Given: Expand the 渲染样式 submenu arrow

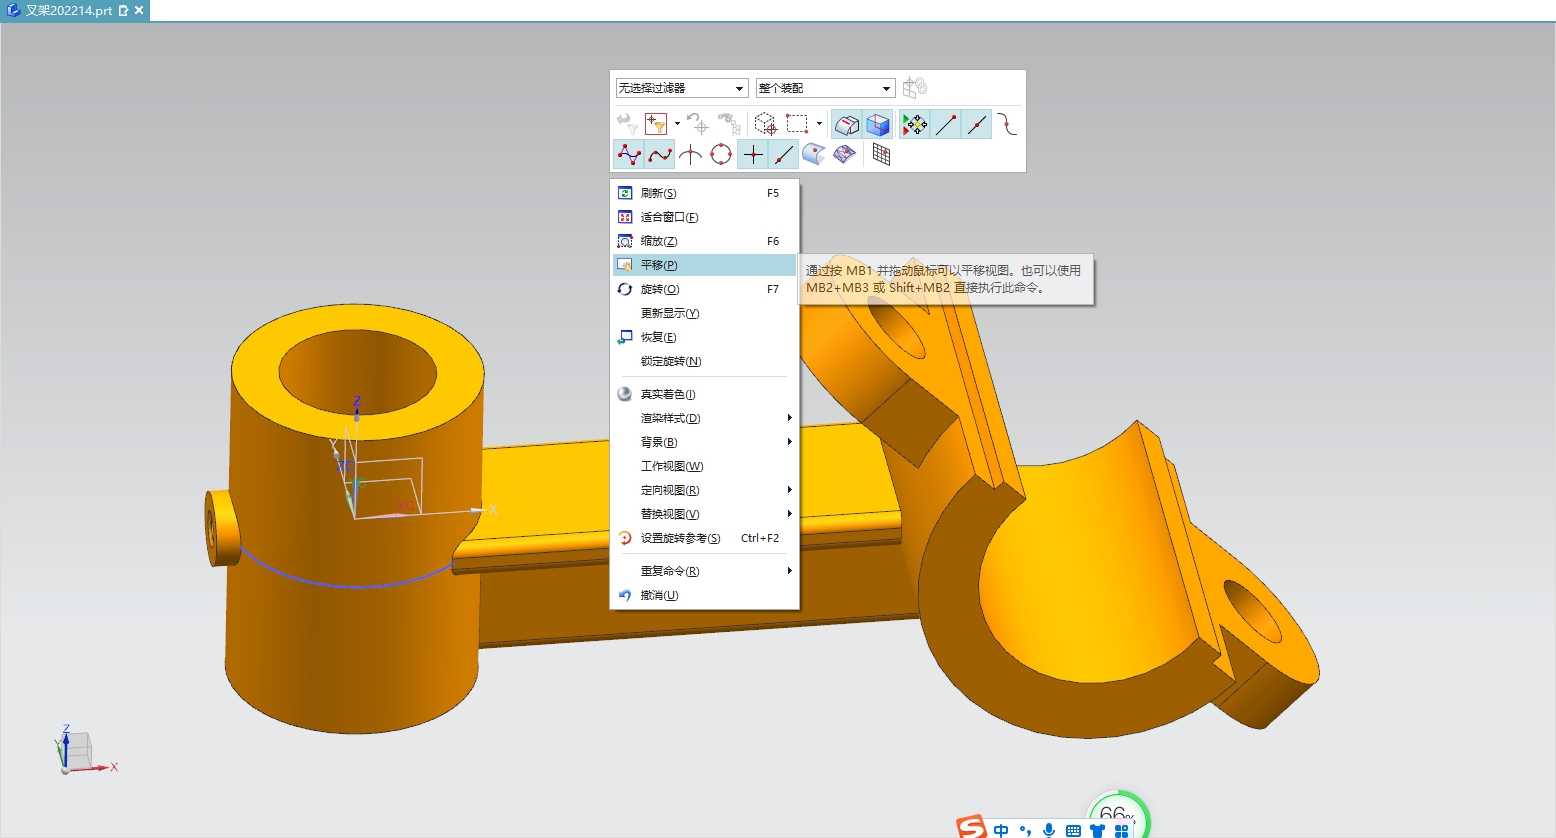Looking at the screenshot, I should [x=789, y=417].
